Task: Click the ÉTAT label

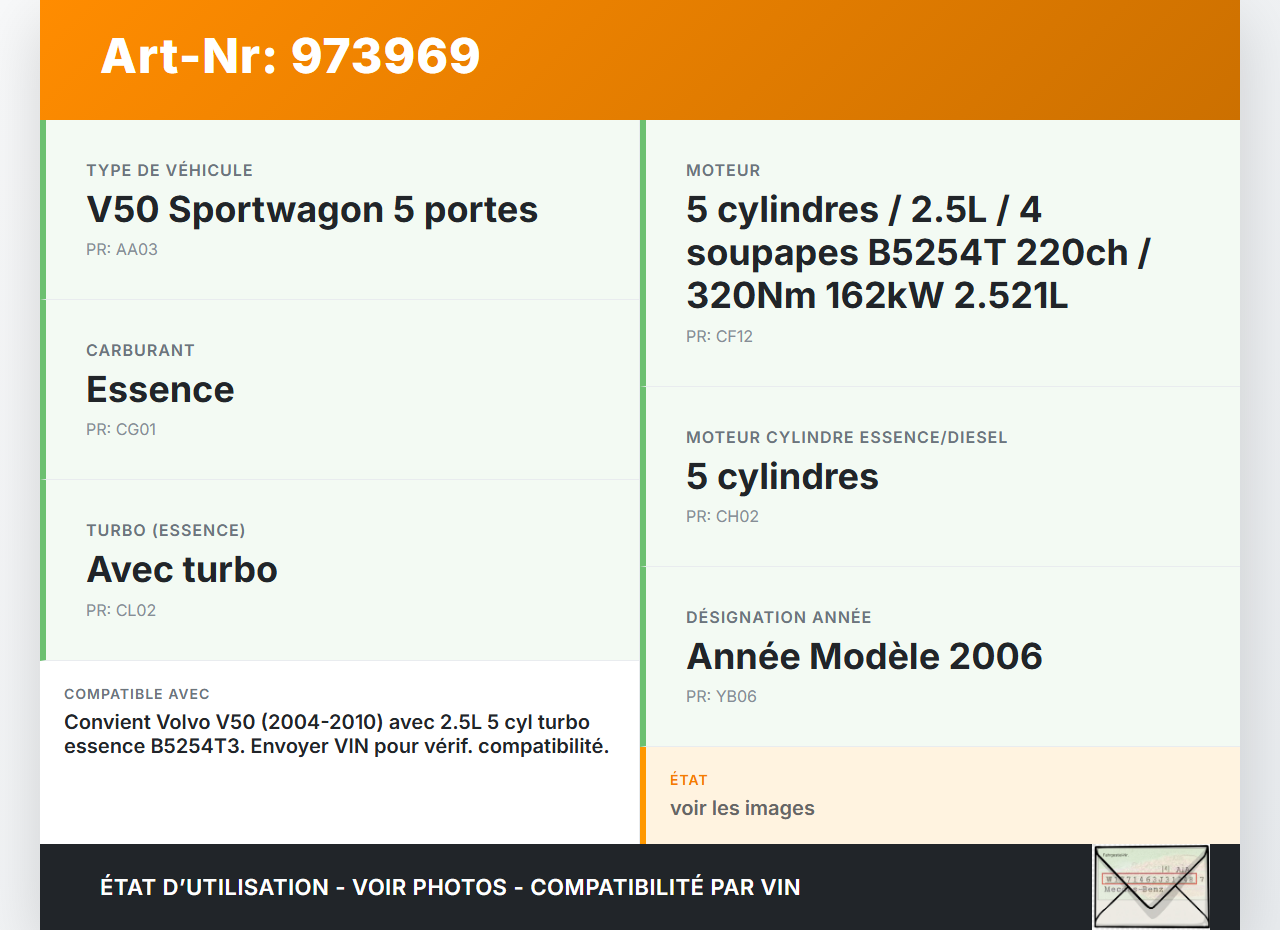Action: (x=689, y=780)
